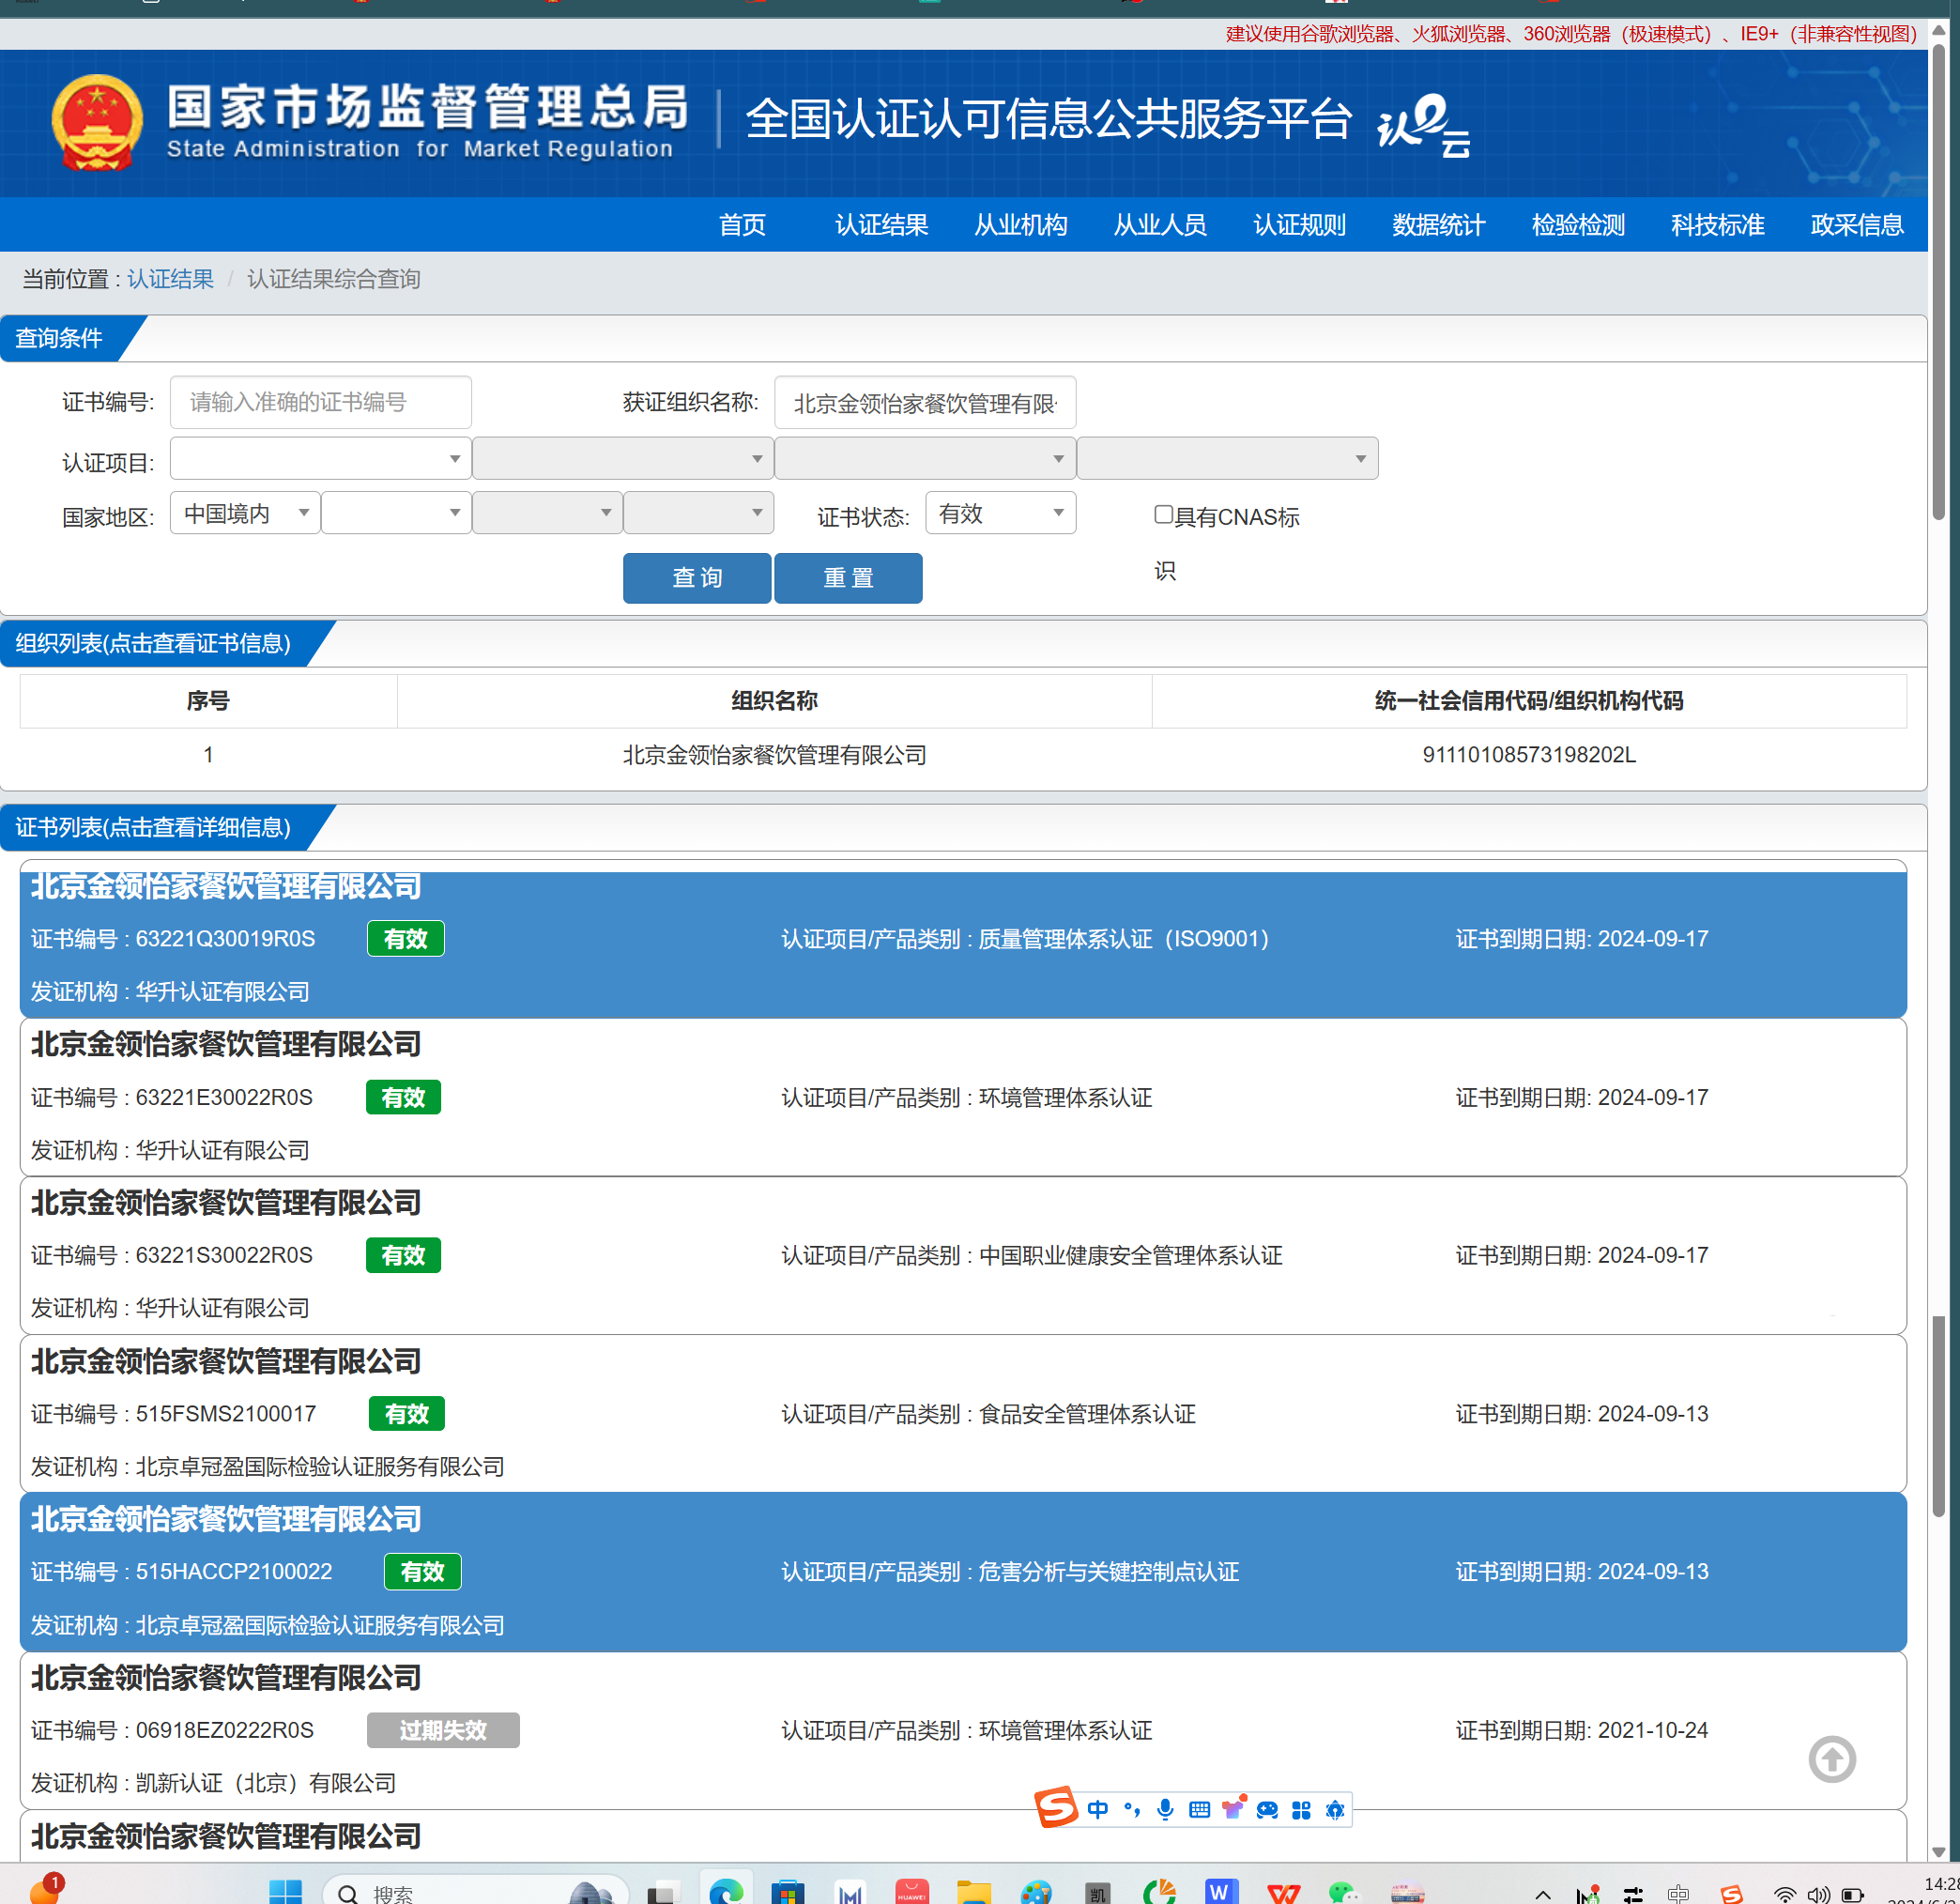The width and height of the screenshot is (1960, 1904).
Task: Open the third 国家地区 dropdown
Action: pyautogui.click(x=547, y=513)
